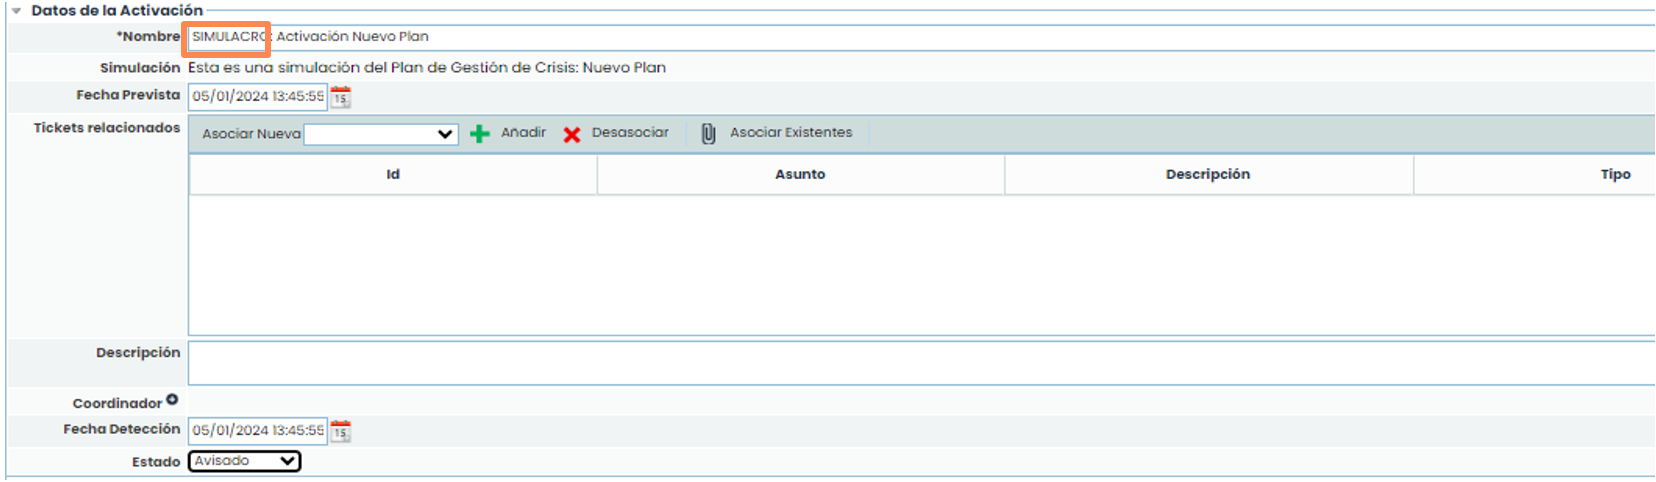The width and height of the screenshot is (1656, 482).
Task: Focus the Fecha Prevista date field
Action: 258,97
